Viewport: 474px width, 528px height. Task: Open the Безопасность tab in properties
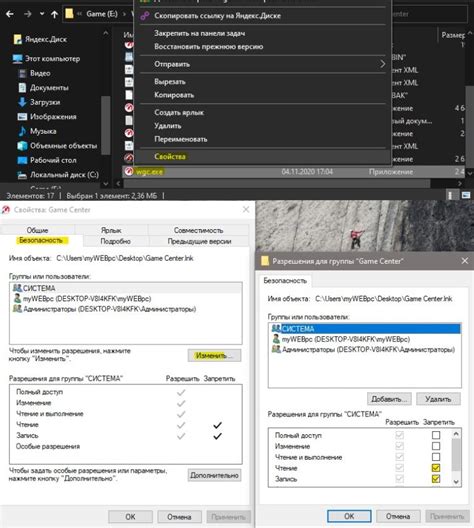coord(41,240)
